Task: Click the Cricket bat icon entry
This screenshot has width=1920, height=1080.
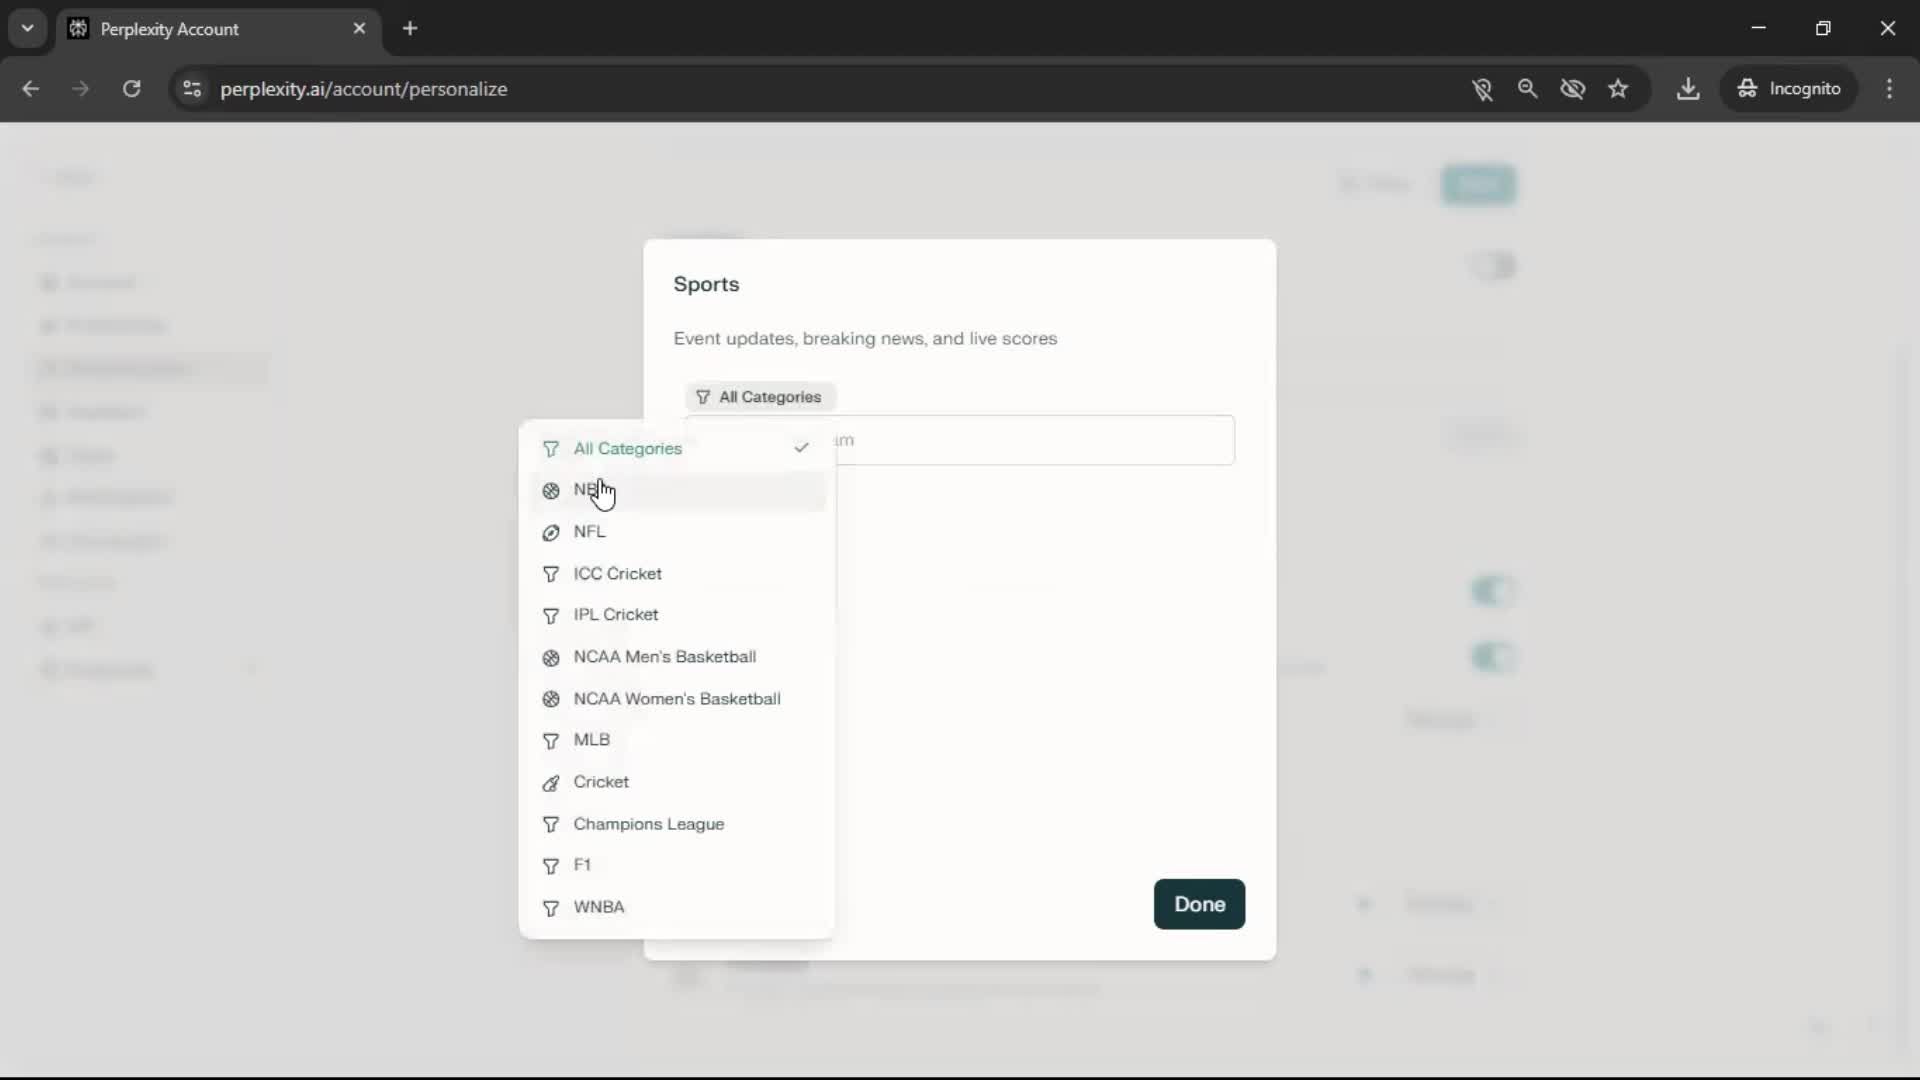Action: pos(551,783)
